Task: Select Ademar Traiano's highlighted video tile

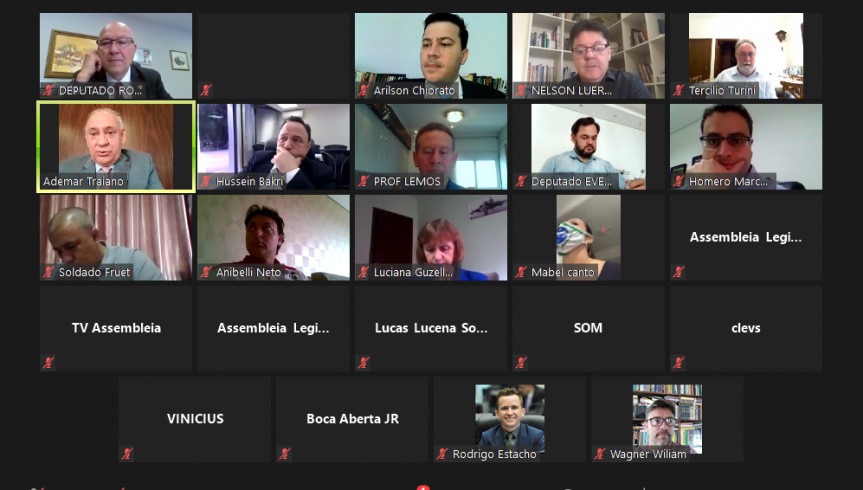Action: click(x=116, y=146)
